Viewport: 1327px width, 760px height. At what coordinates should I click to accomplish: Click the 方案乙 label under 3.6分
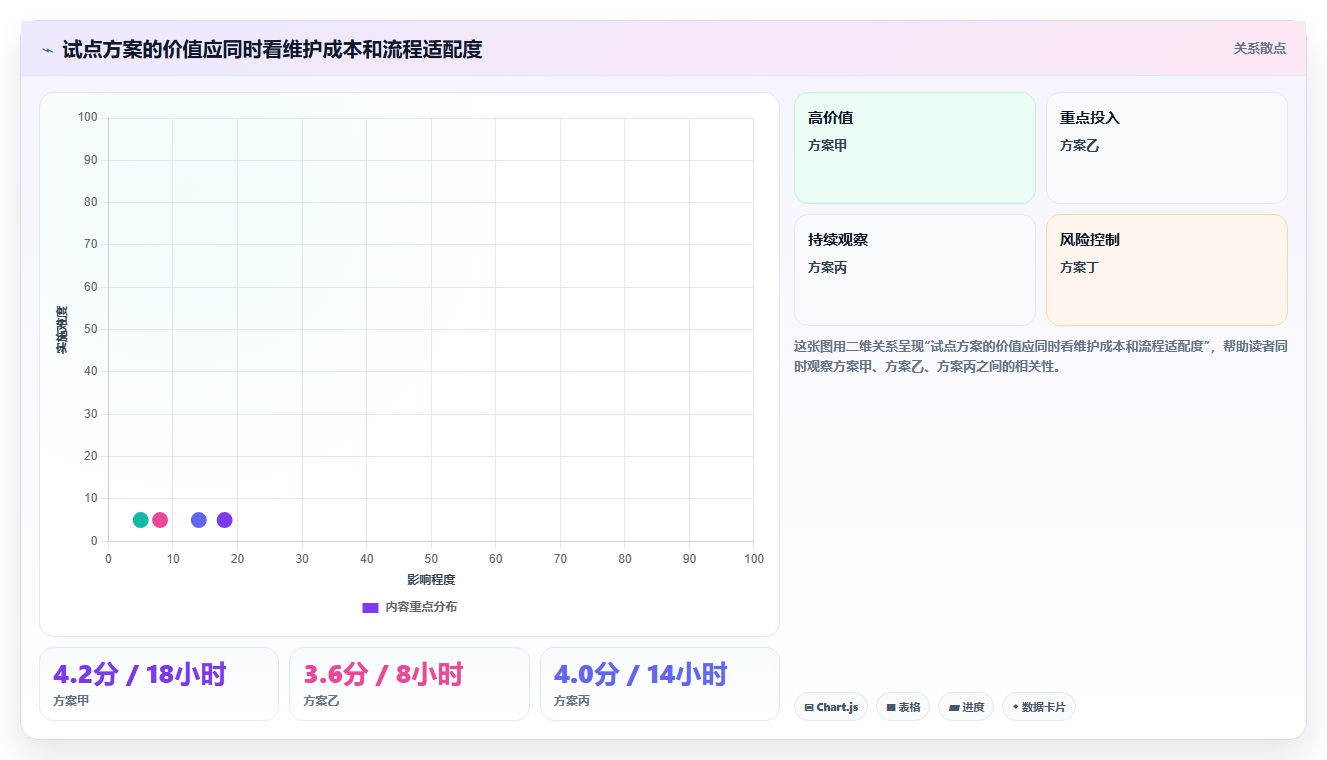point(322,701)
